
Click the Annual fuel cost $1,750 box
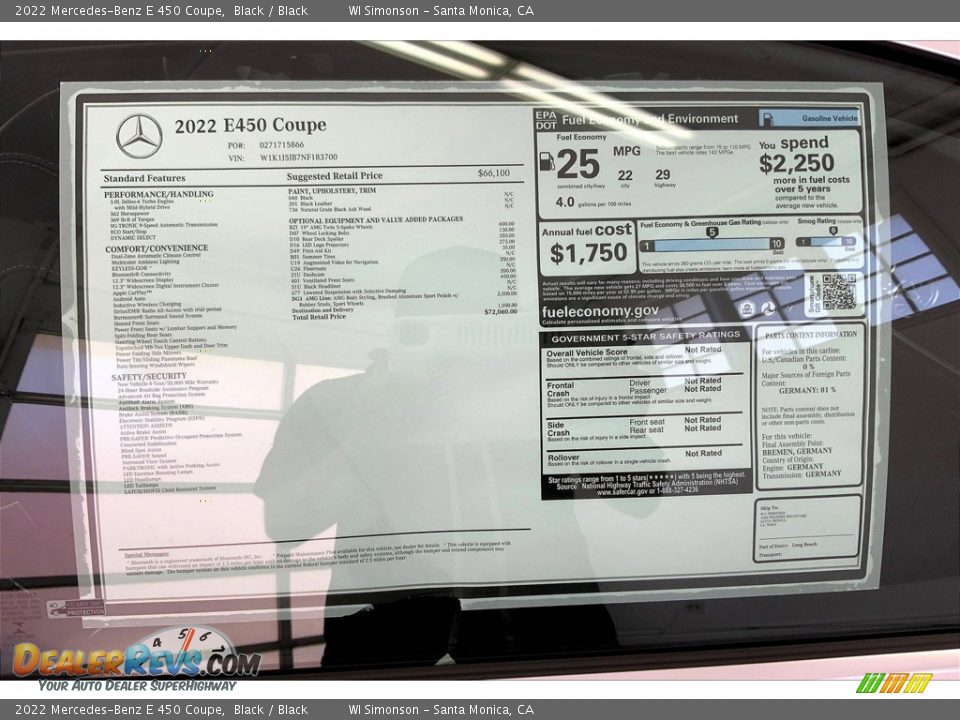point(587,248)
